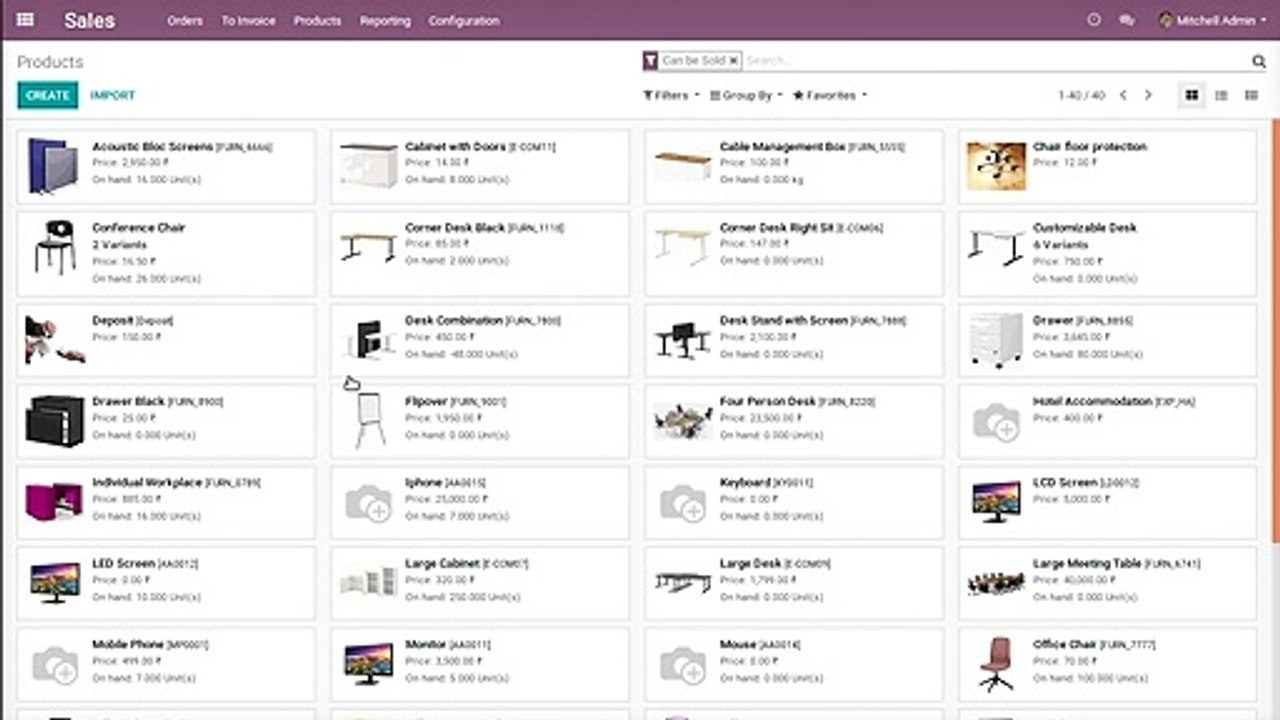Screen dimensions: 1280x720
Task: Switch to the third view icon beside List view
Action: coord(1251,95)
